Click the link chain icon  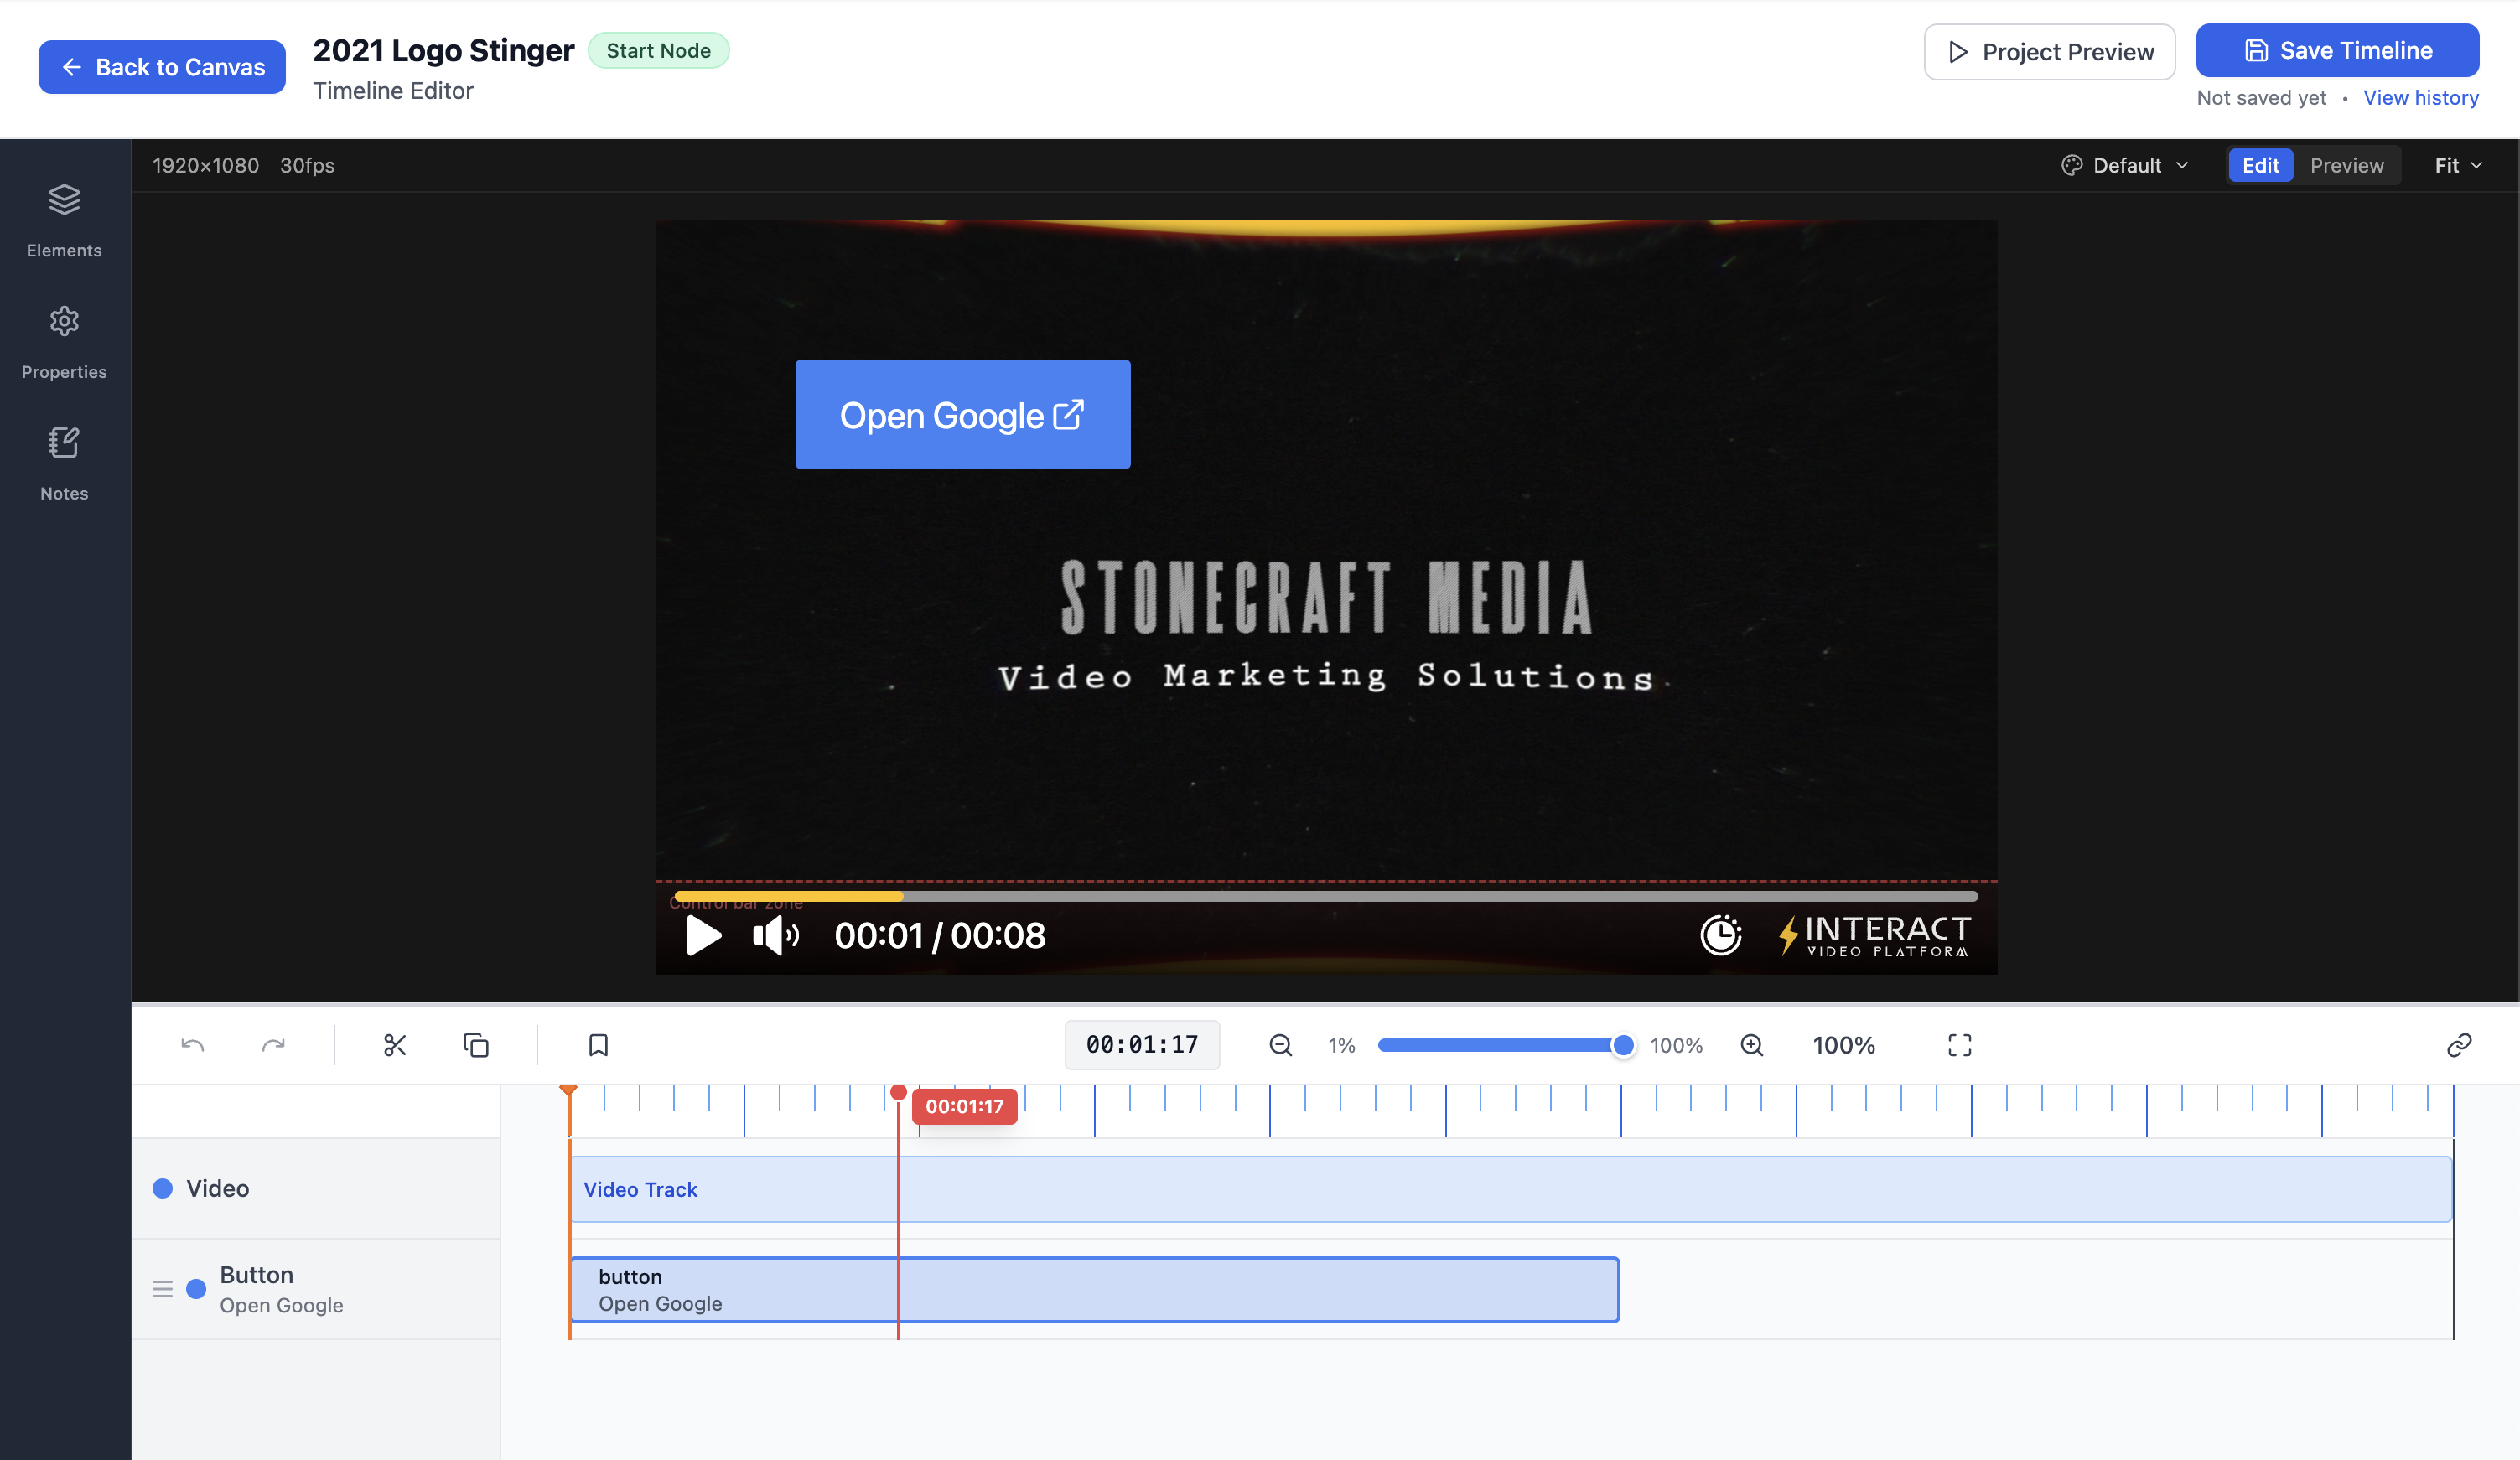click(2458, 1045)
